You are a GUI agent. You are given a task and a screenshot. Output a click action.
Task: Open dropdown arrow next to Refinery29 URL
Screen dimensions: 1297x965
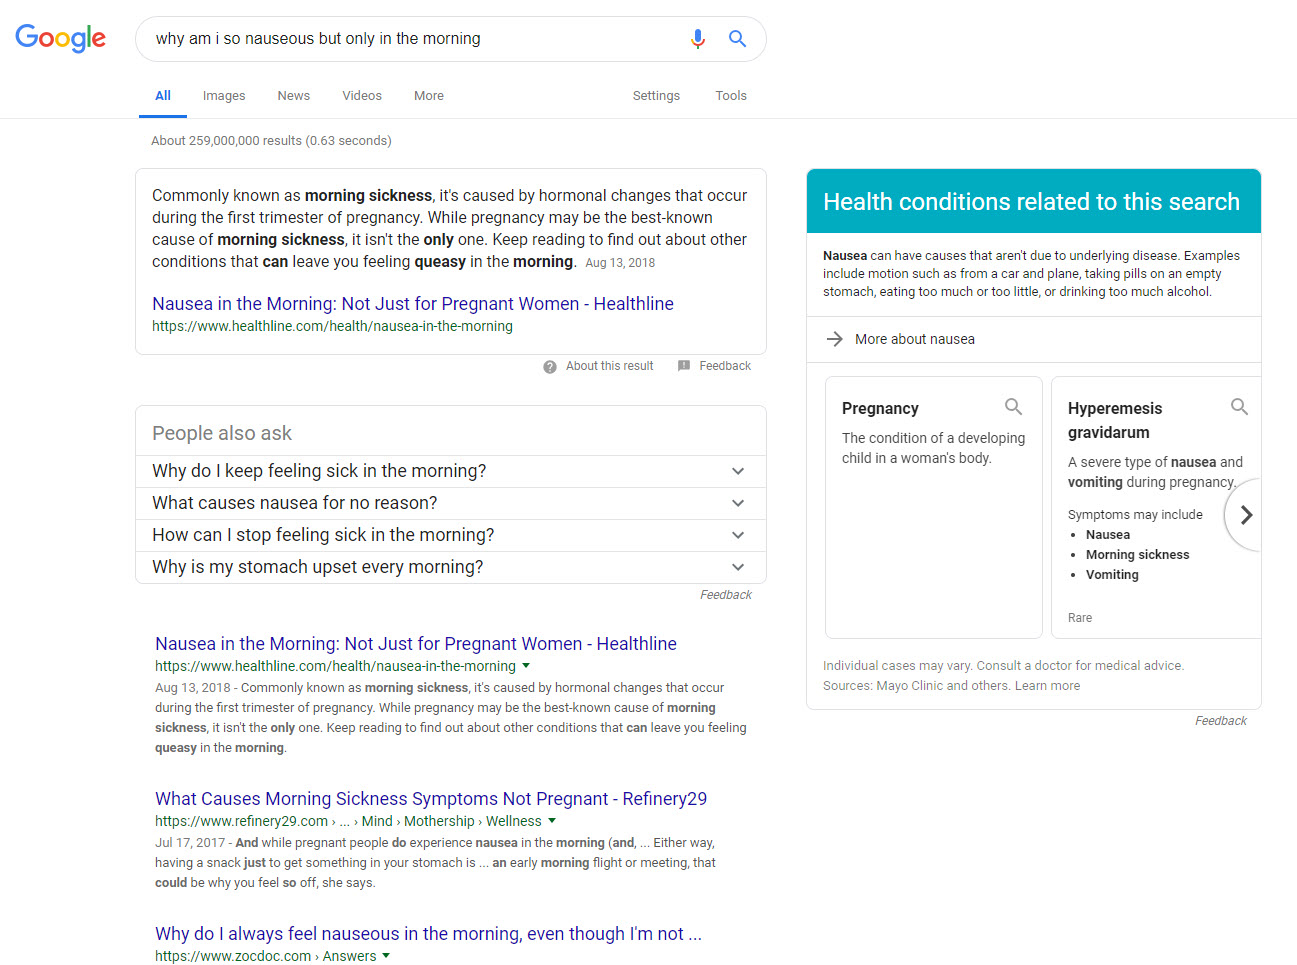coord(552,821)
